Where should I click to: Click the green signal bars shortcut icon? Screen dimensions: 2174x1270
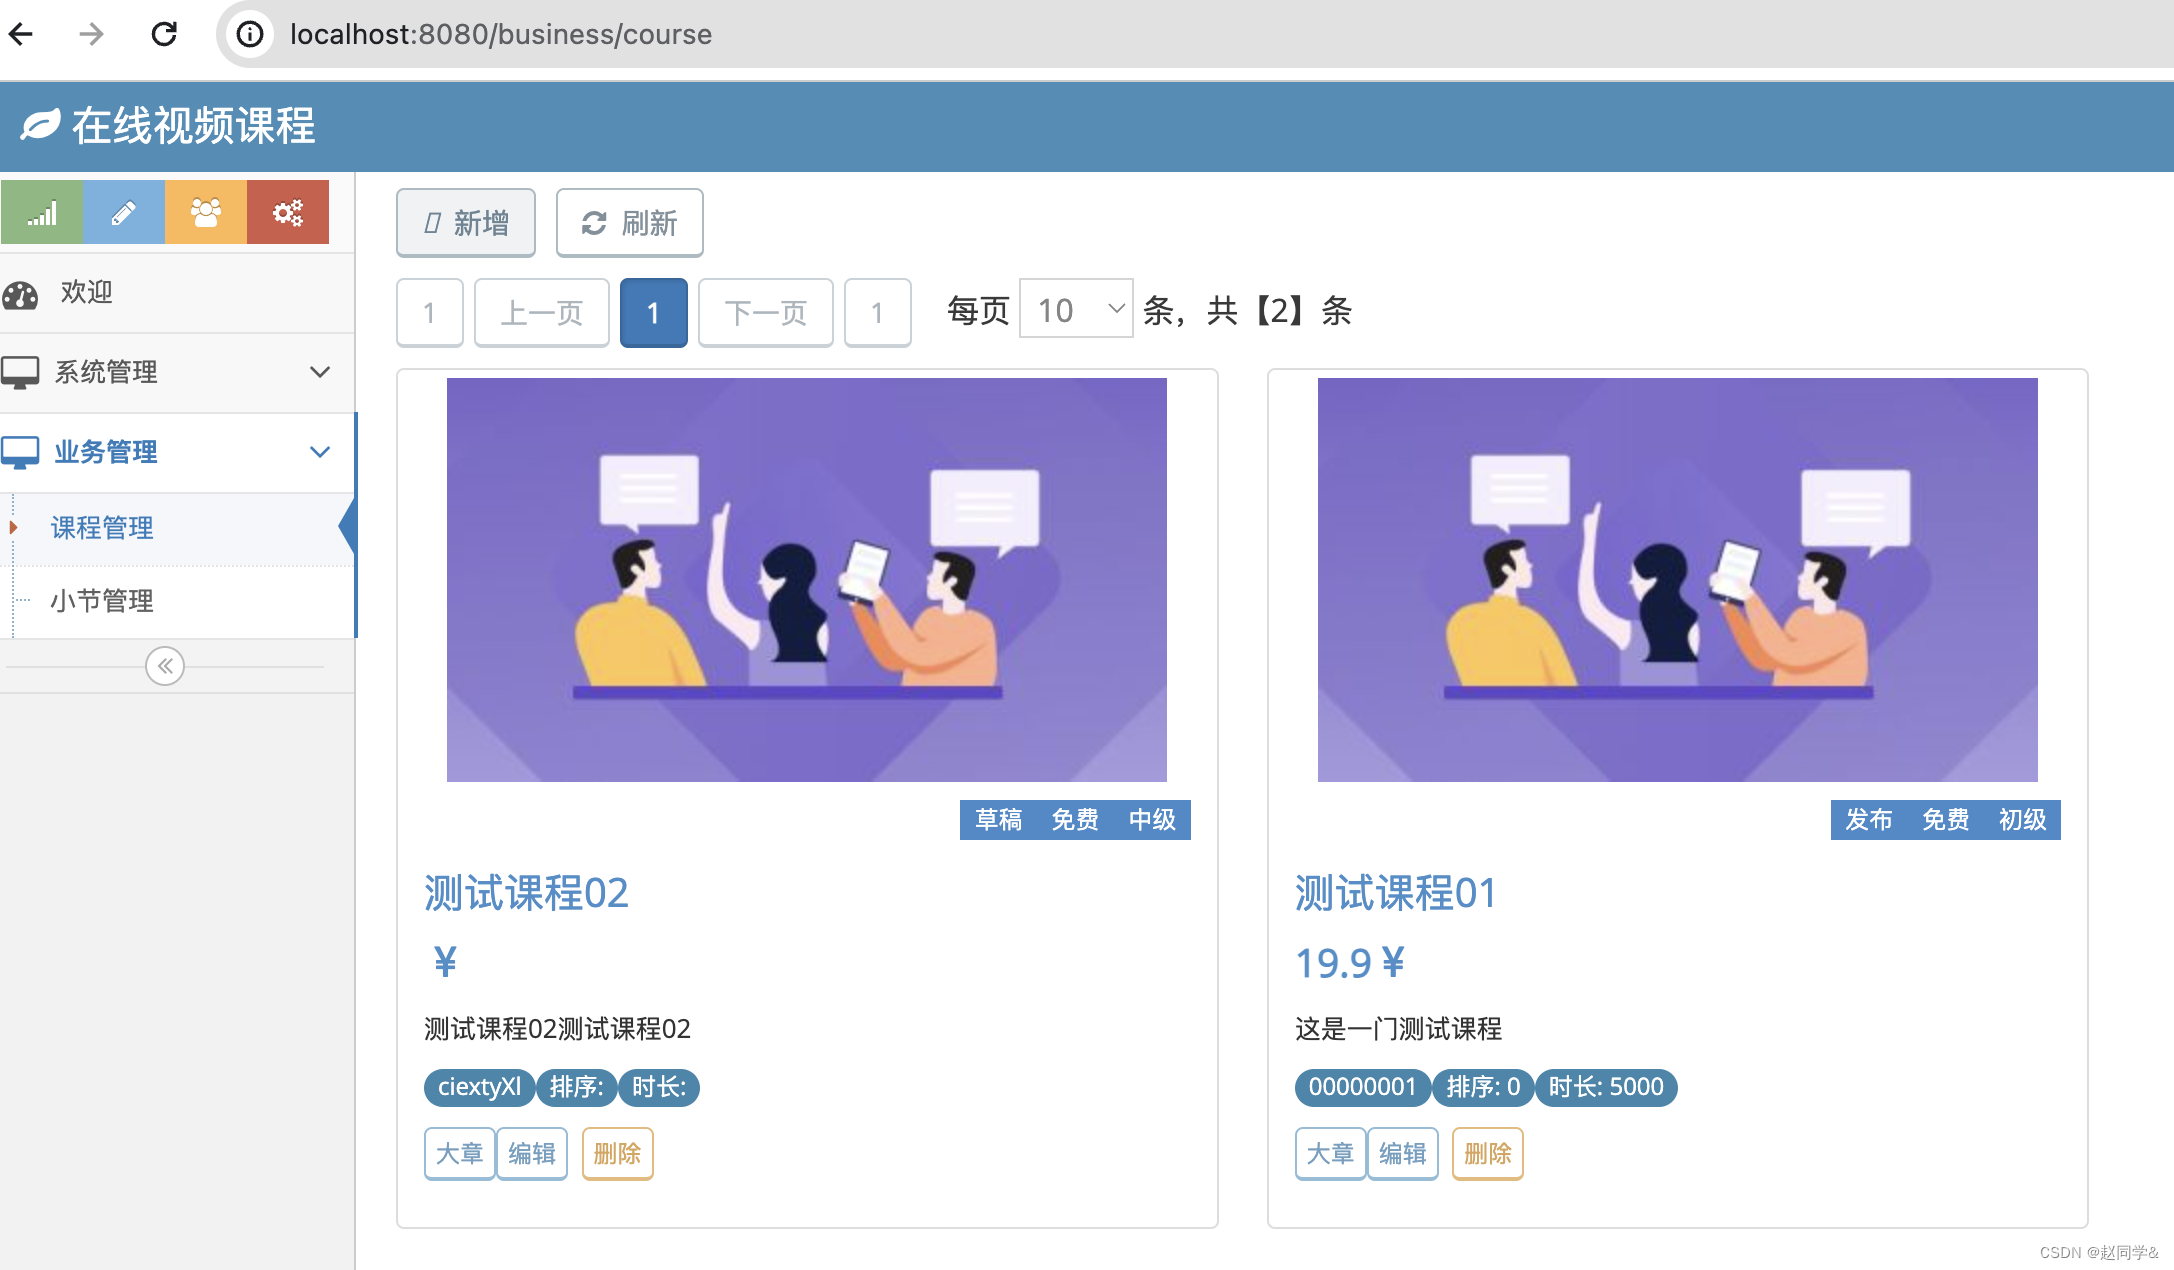pos(42,212)
